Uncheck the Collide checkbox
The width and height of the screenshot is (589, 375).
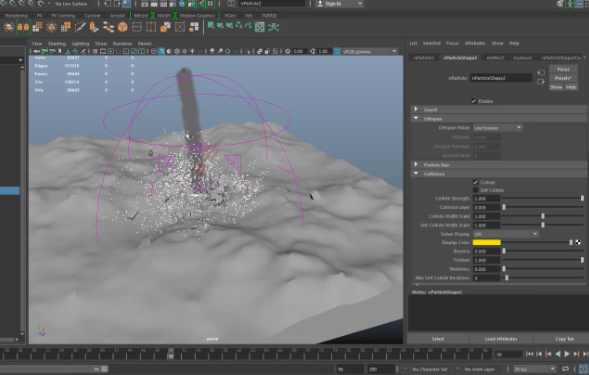click(x=476, y=183)
